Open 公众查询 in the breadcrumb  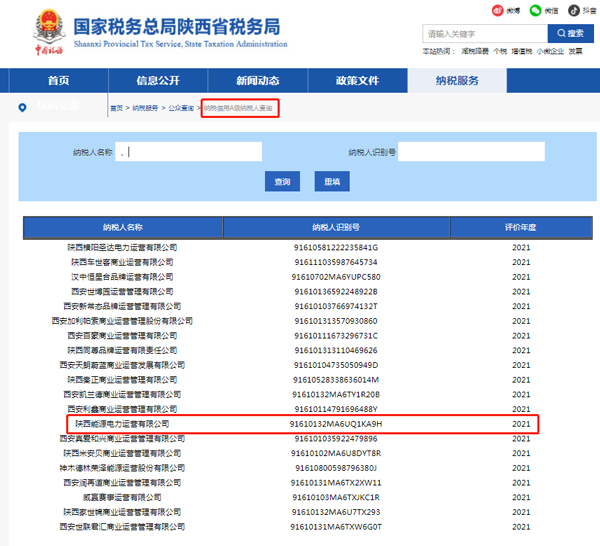click(x=181, y=108)
